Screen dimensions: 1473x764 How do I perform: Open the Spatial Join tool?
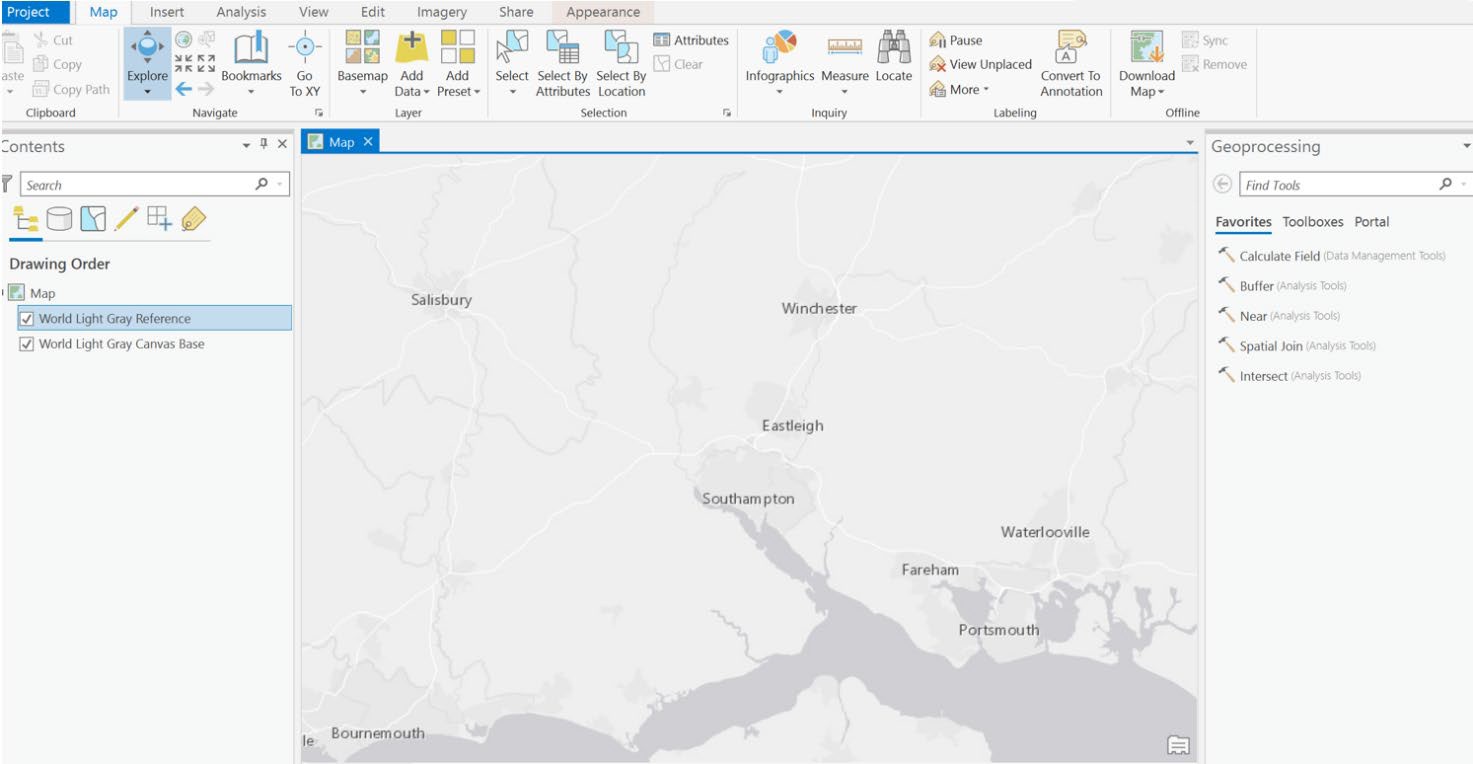pyautogui.click(x=1270, y=345)
